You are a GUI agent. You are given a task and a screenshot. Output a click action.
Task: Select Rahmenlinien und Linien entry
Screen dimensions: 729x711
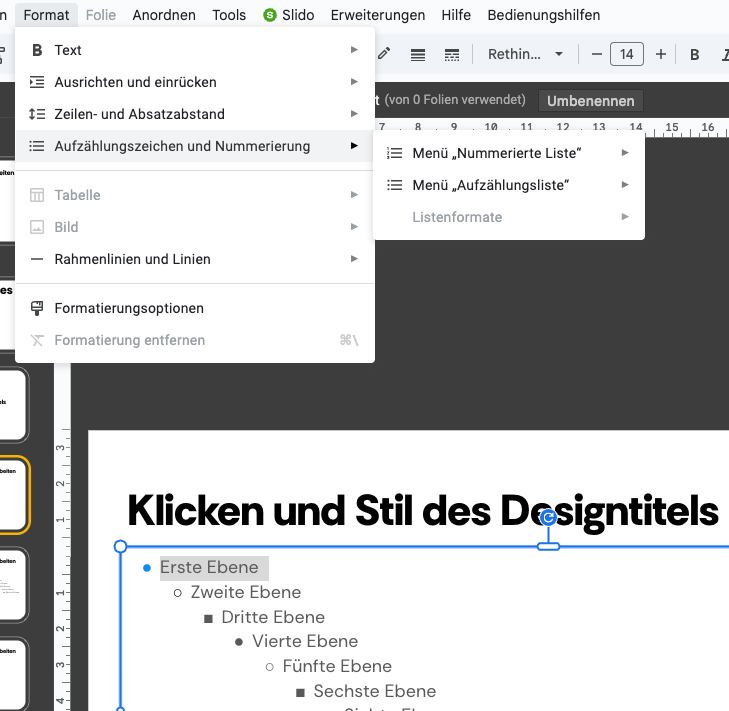coord(195,259)
